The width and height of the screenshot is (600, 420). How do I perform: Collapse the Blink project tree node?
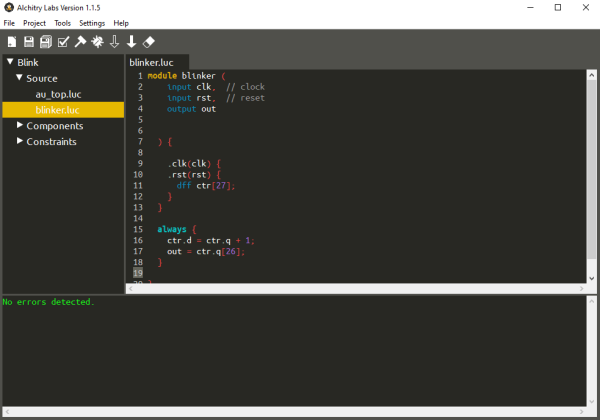[10, 62]
